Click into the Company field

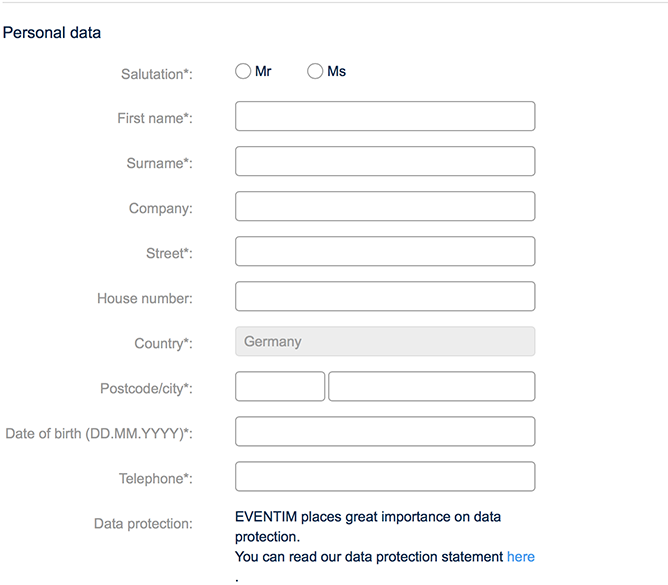pos(385,206)
